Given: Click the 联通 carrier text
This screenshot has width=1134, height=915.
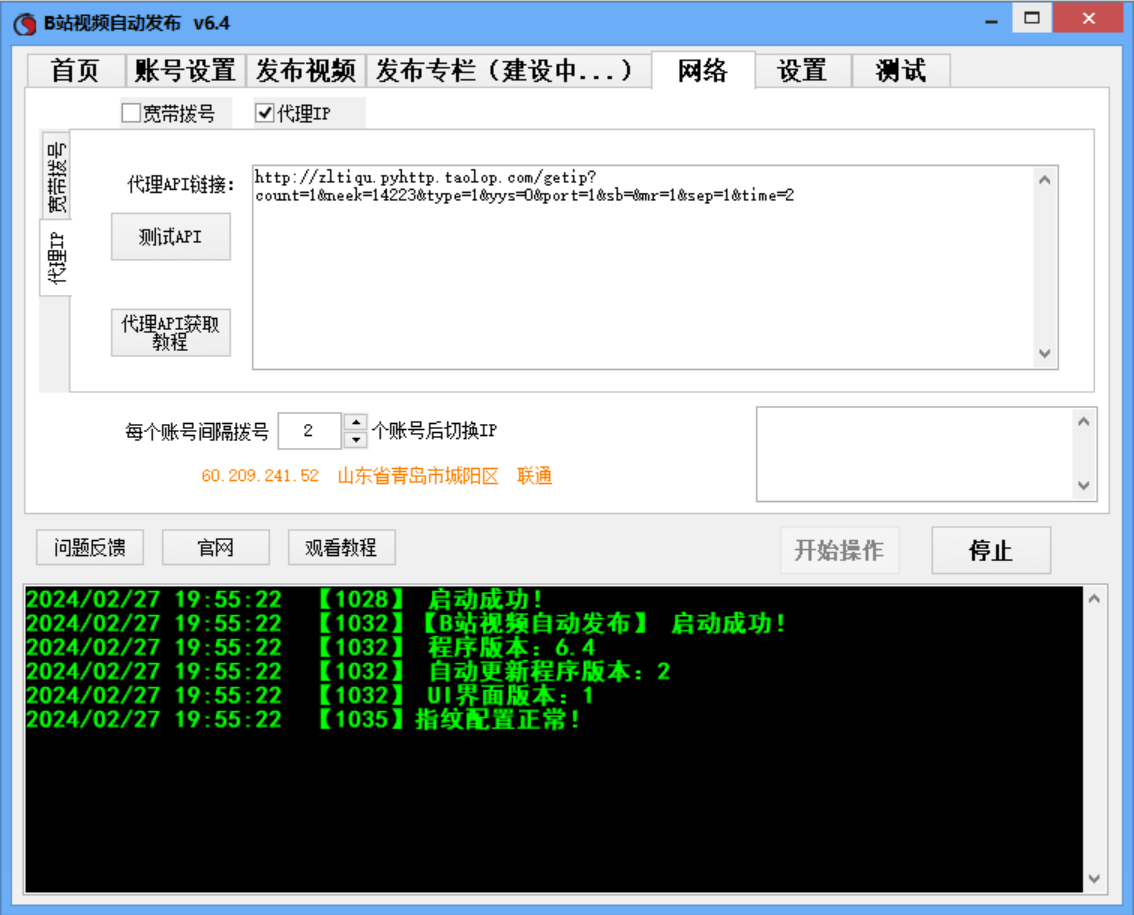Looking at the screenshot, I should coord(534,475).
